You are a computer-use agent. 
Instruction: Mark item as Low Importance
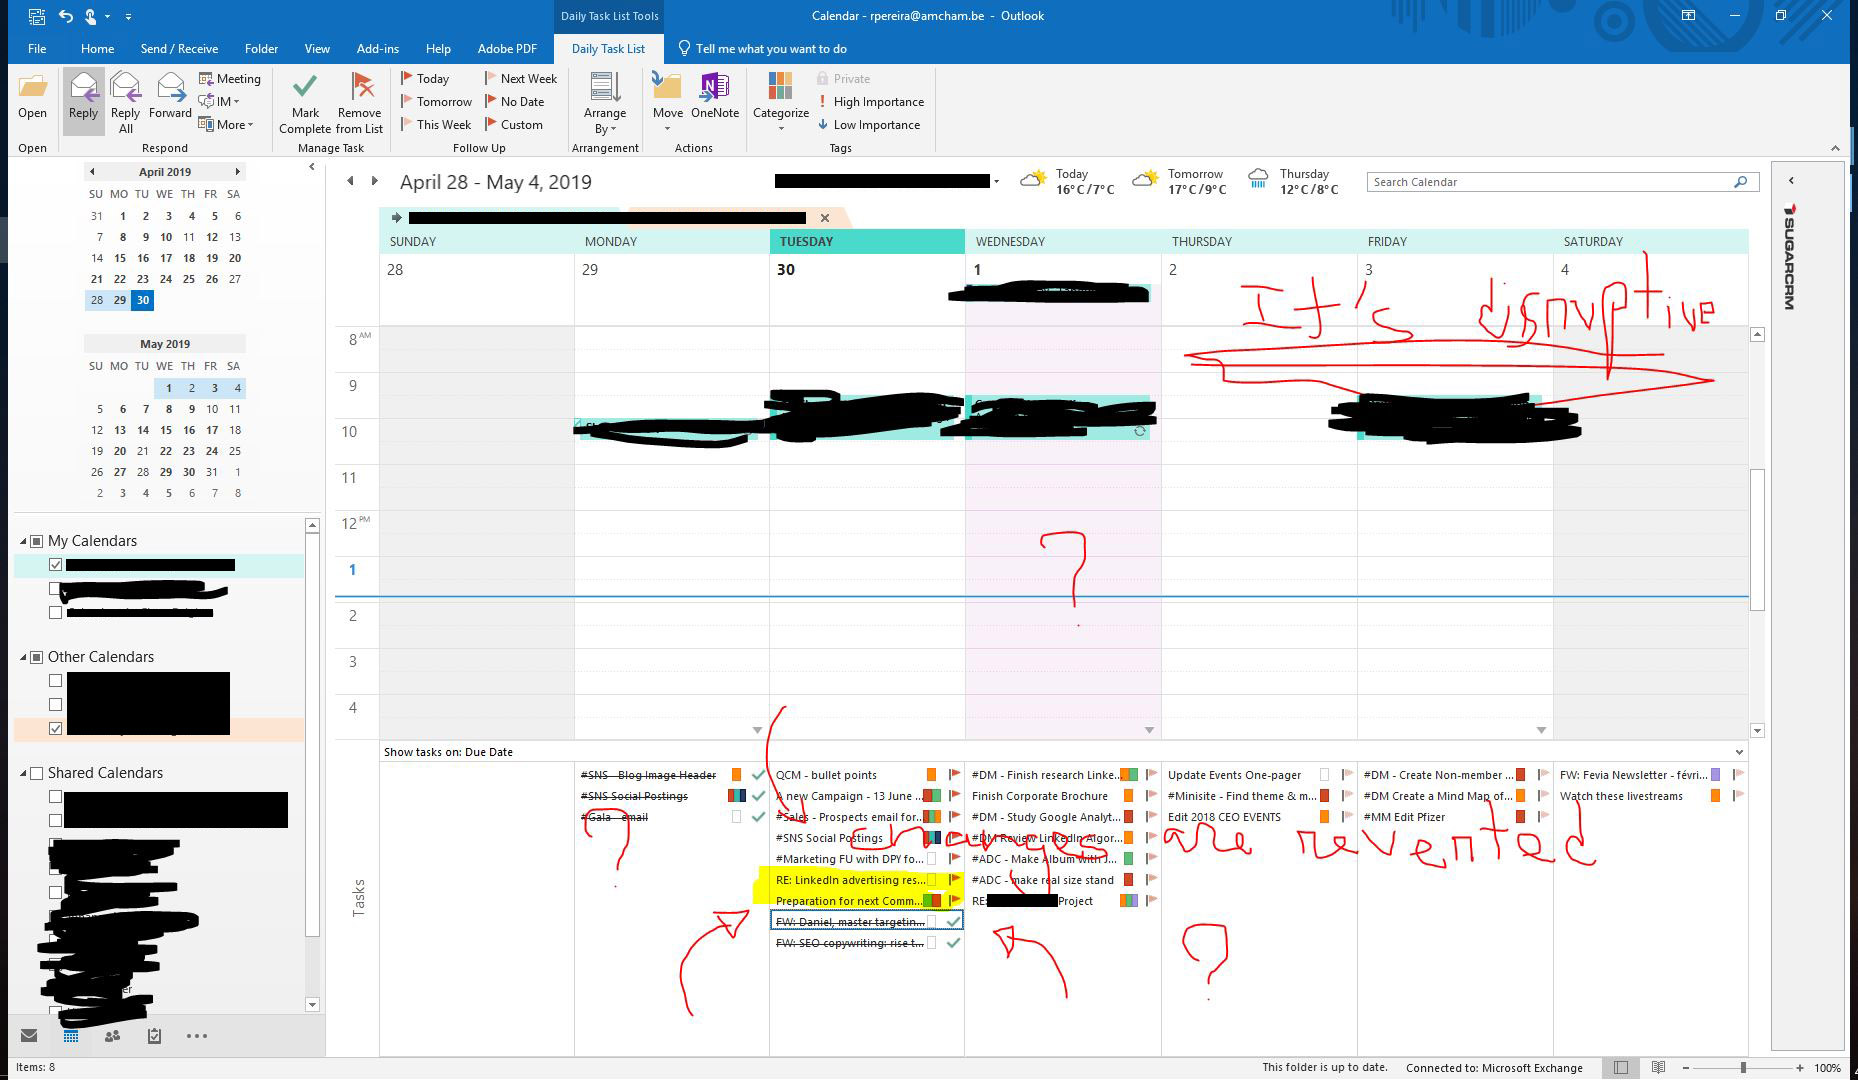pos(868,125)
